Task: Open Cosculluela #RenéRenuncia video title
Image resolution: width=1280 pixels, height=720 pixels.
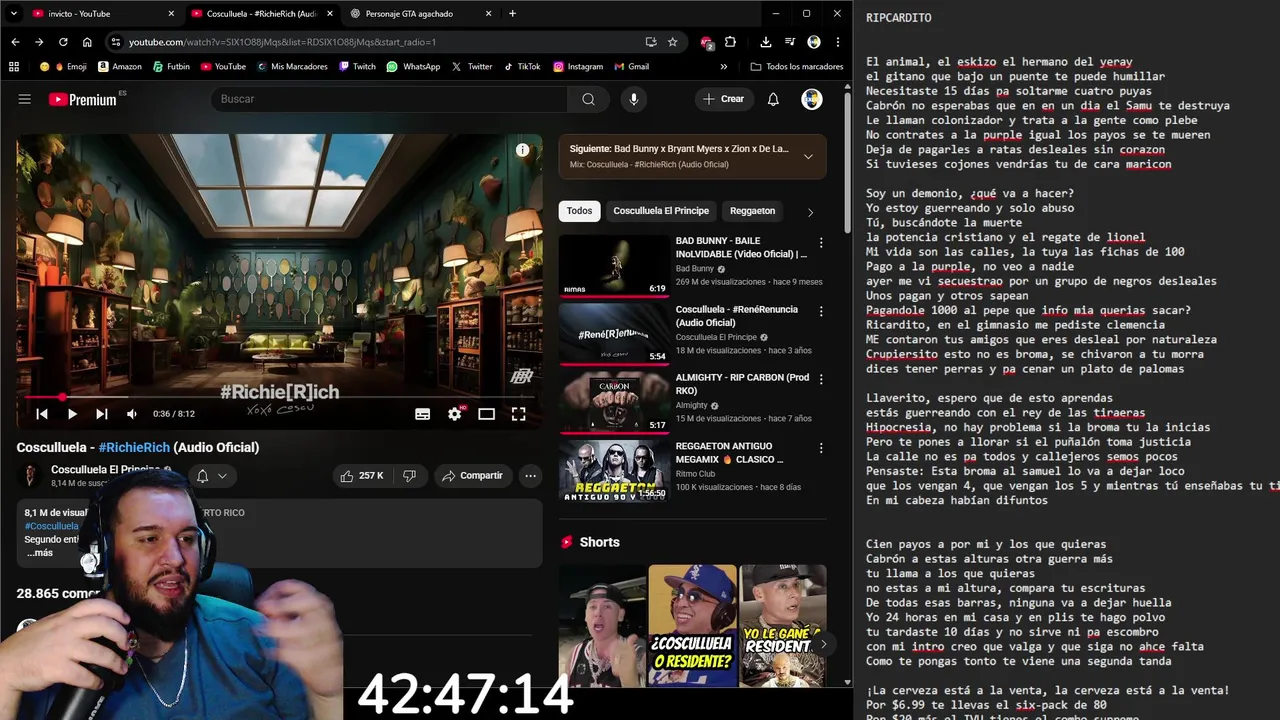Action: click(x=736, y=316)
